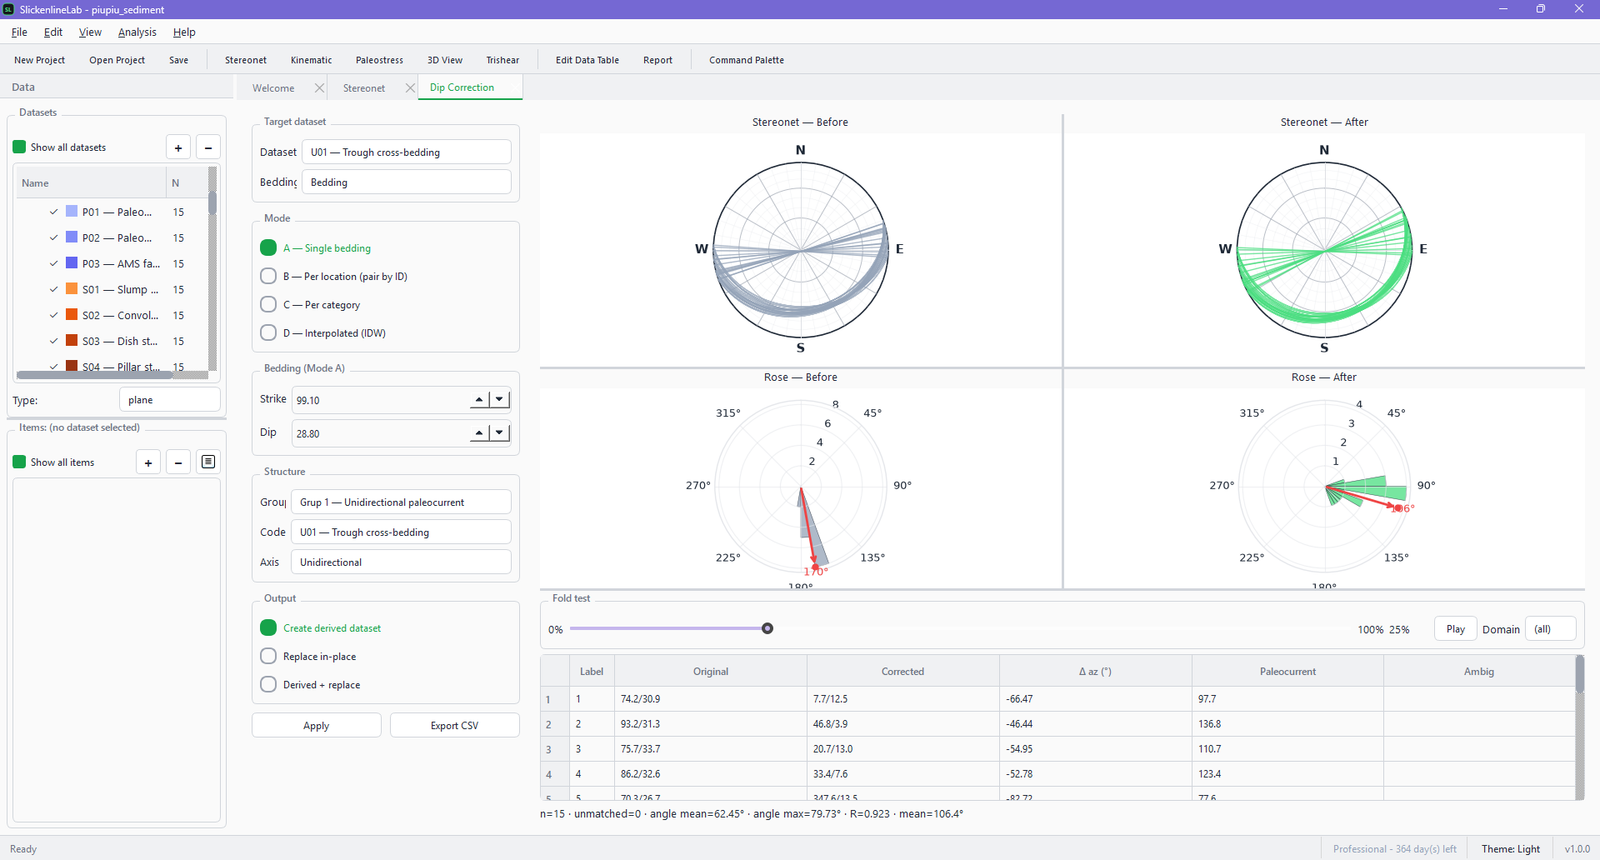Close the Welcome tab

(319, 88)
